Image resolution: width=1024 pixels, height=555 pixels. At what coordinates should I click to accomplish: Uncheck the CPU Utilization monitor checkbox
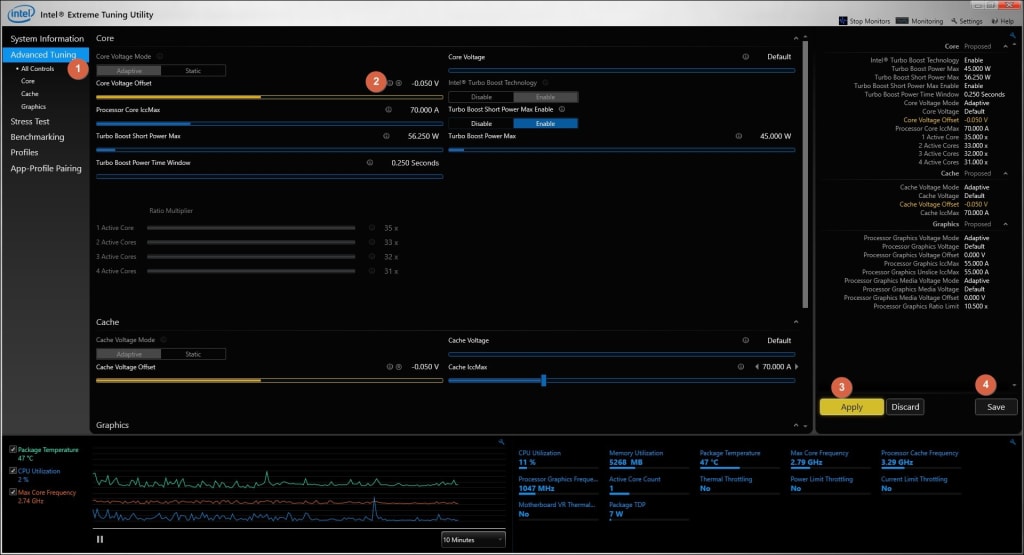click(13, 470)
